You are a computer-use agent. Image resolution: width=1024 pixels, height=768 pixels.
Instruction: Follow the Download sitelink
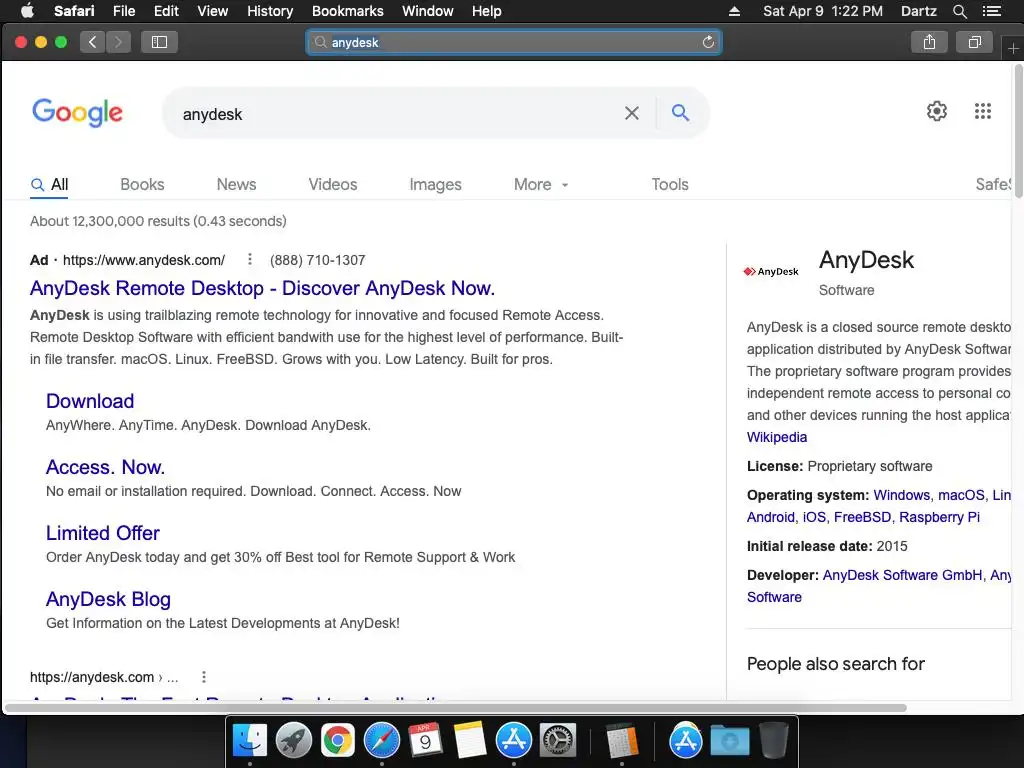coord(90,401)
